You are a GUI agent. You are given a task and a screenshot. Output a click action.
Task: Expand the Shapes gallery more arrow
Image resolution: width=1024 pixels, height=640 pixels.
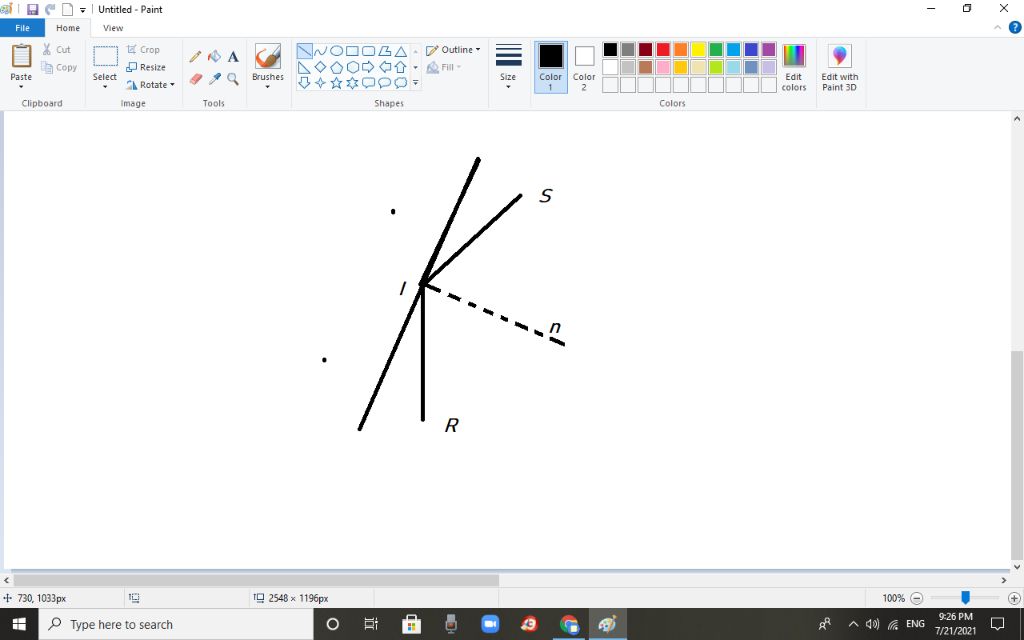pos(415,83)
